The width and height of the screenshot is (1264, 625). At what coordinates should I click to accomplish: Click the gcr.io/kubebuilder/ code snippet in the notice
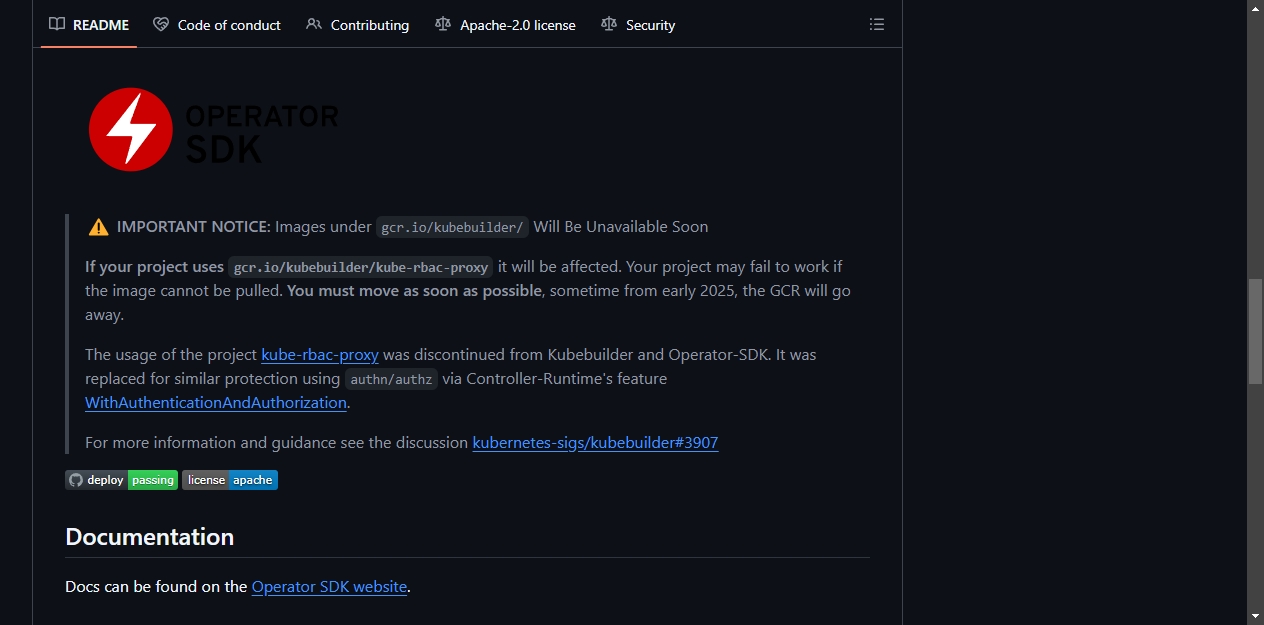tap(452, 227)
